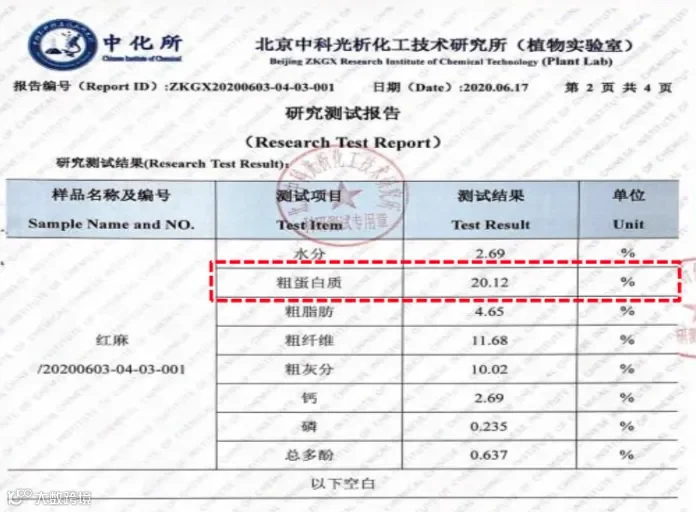Click the 测试项目 column header
Screen dimensions: 696x512
tap(309, 195)
